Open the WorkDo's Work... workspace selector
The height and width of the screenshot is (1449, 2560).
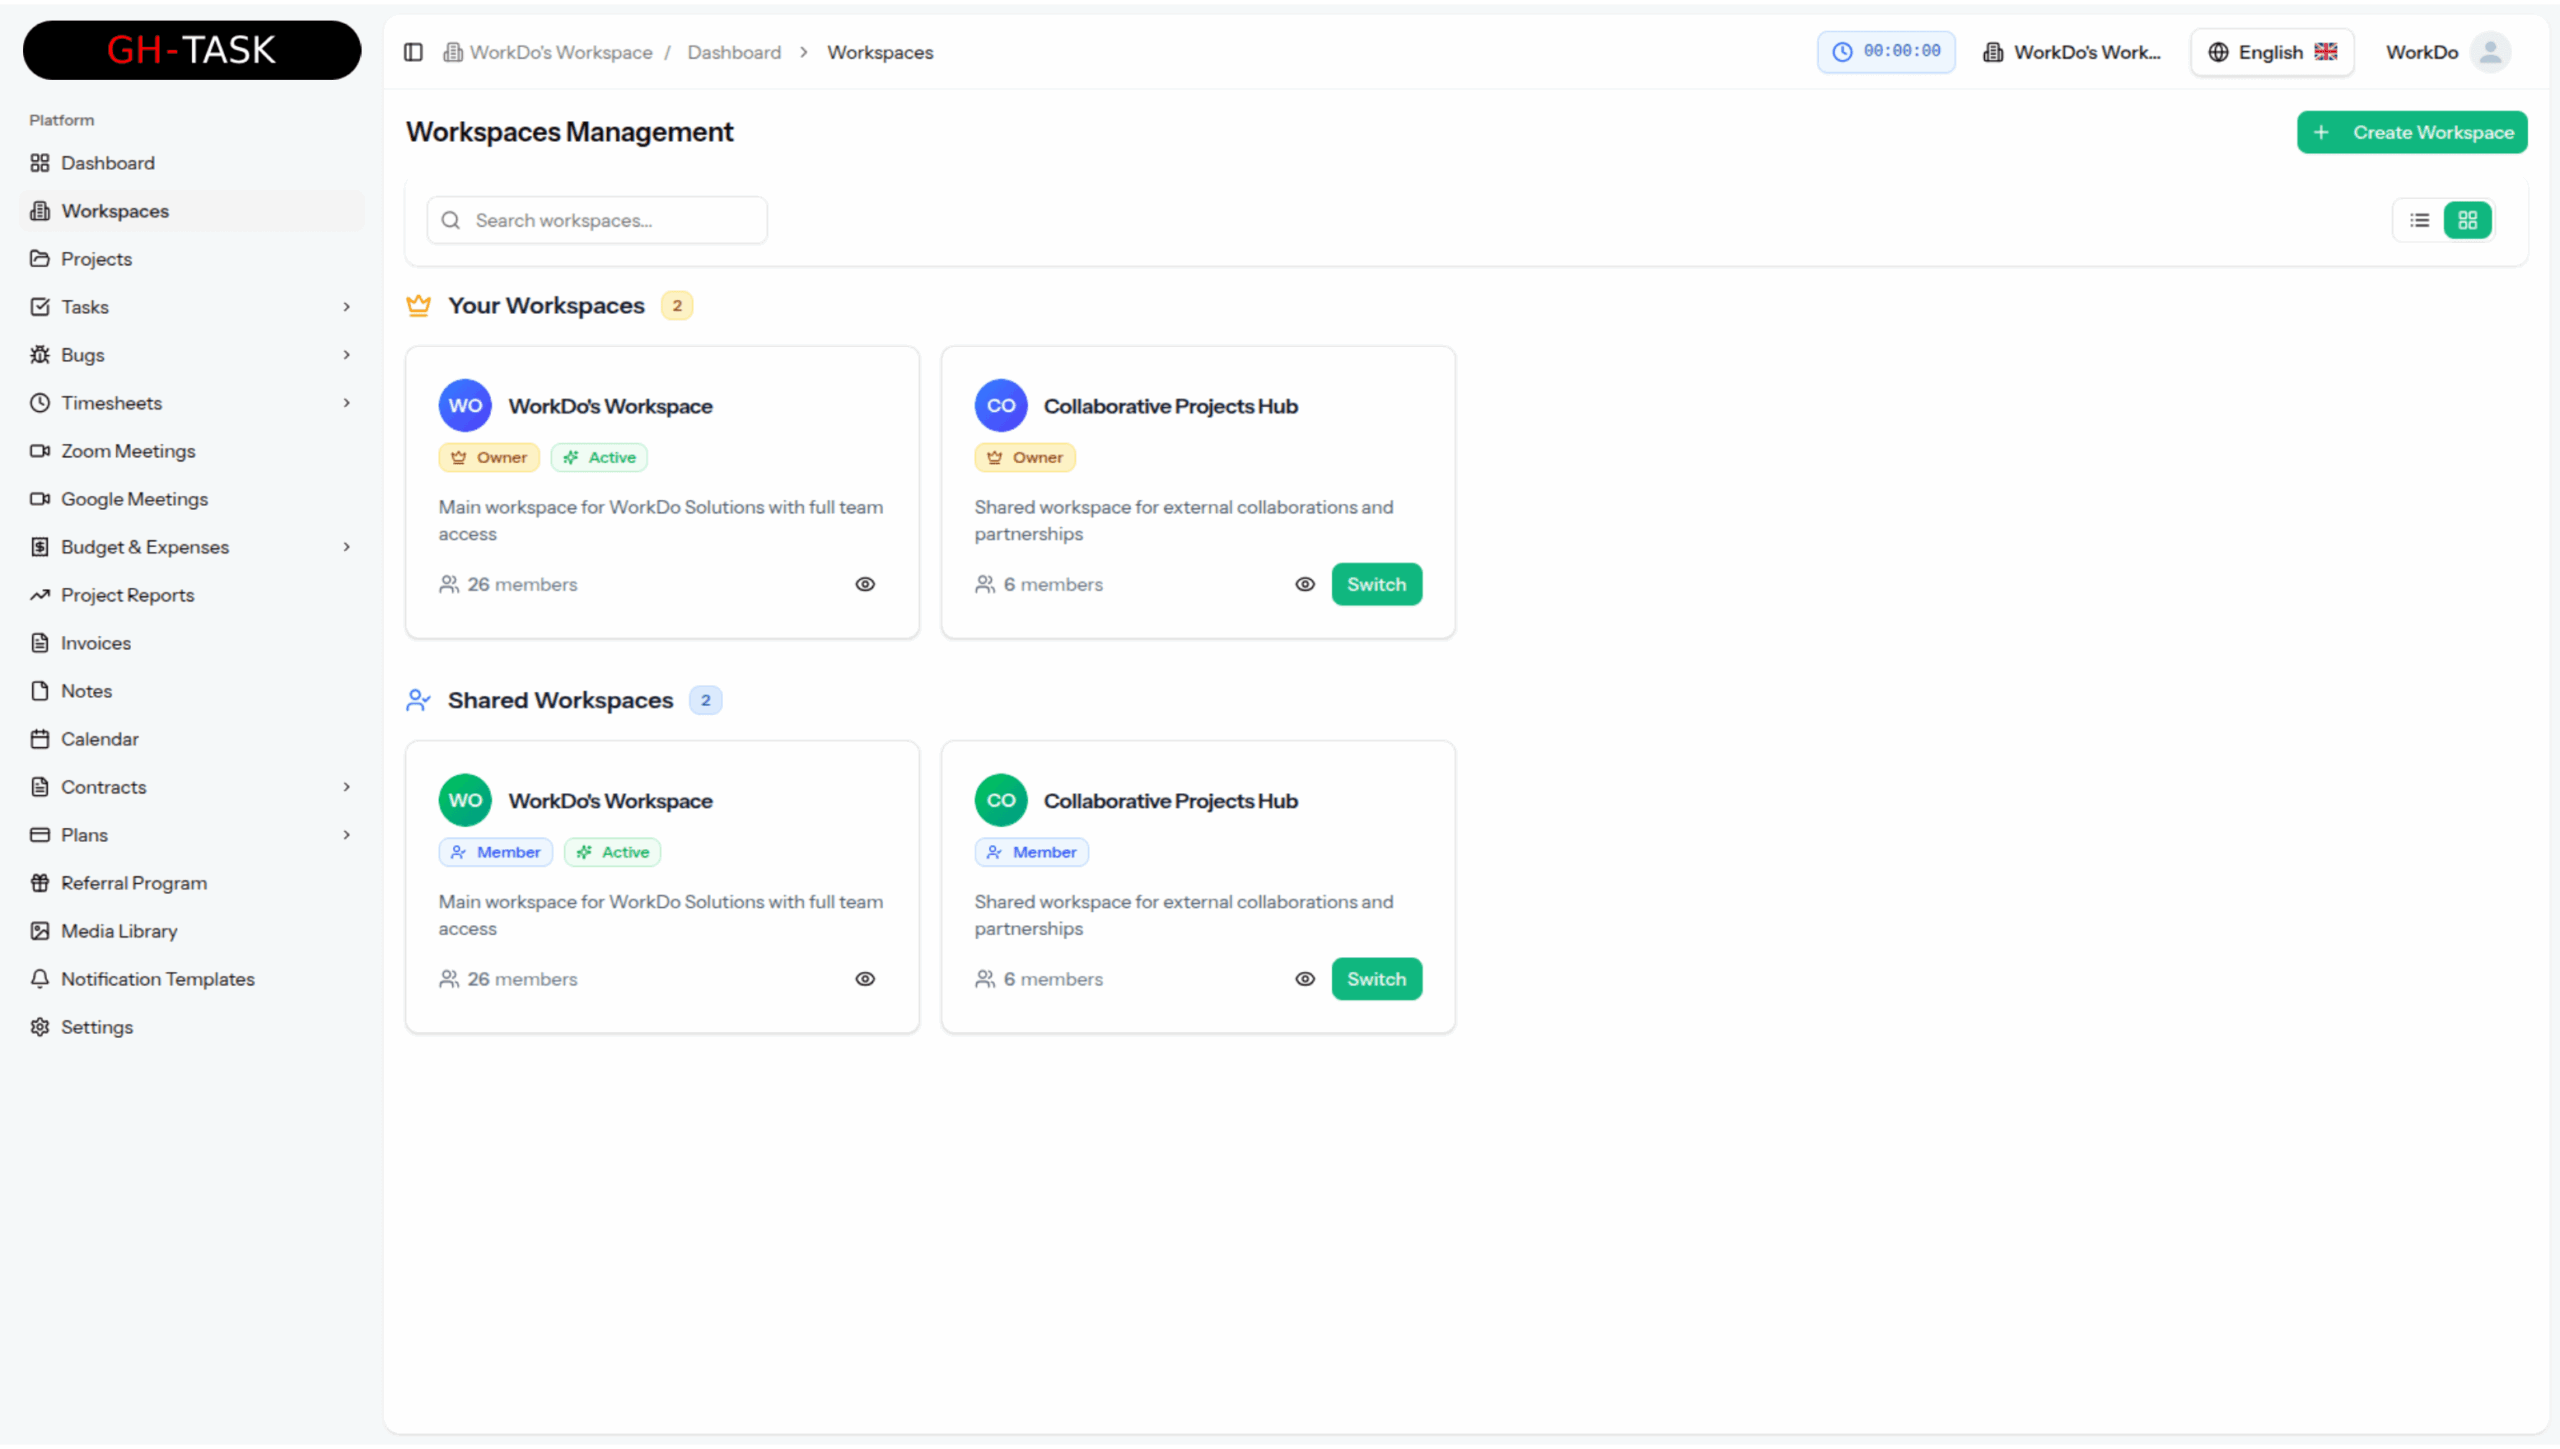pos(2072,52)
